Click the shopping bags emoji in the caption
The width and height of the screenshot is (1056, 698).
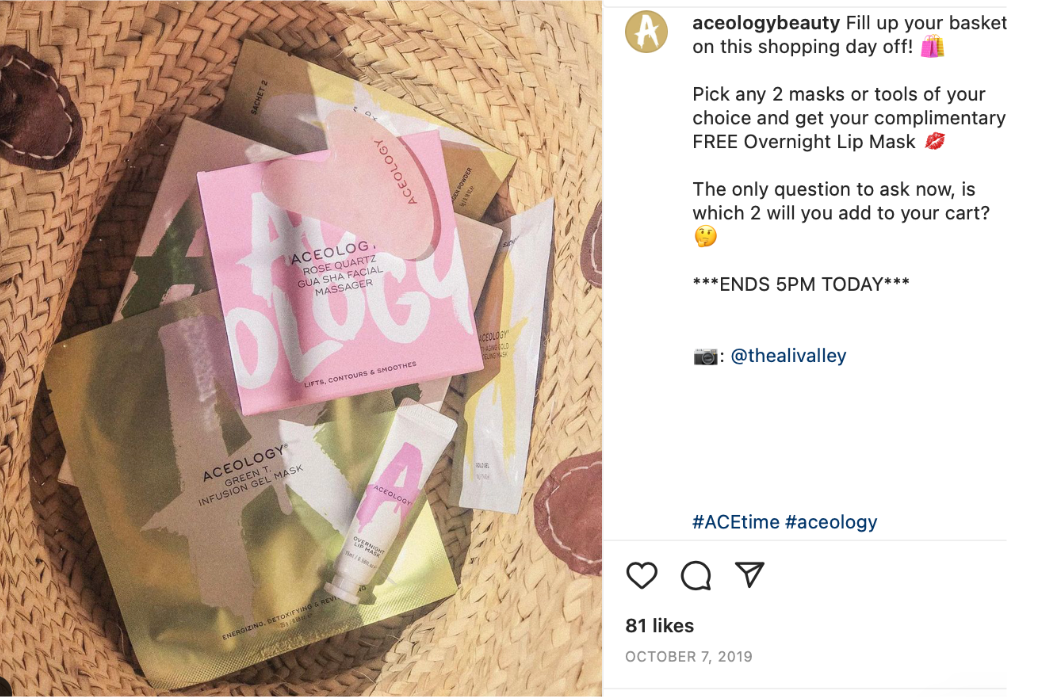tap(932, 46)
